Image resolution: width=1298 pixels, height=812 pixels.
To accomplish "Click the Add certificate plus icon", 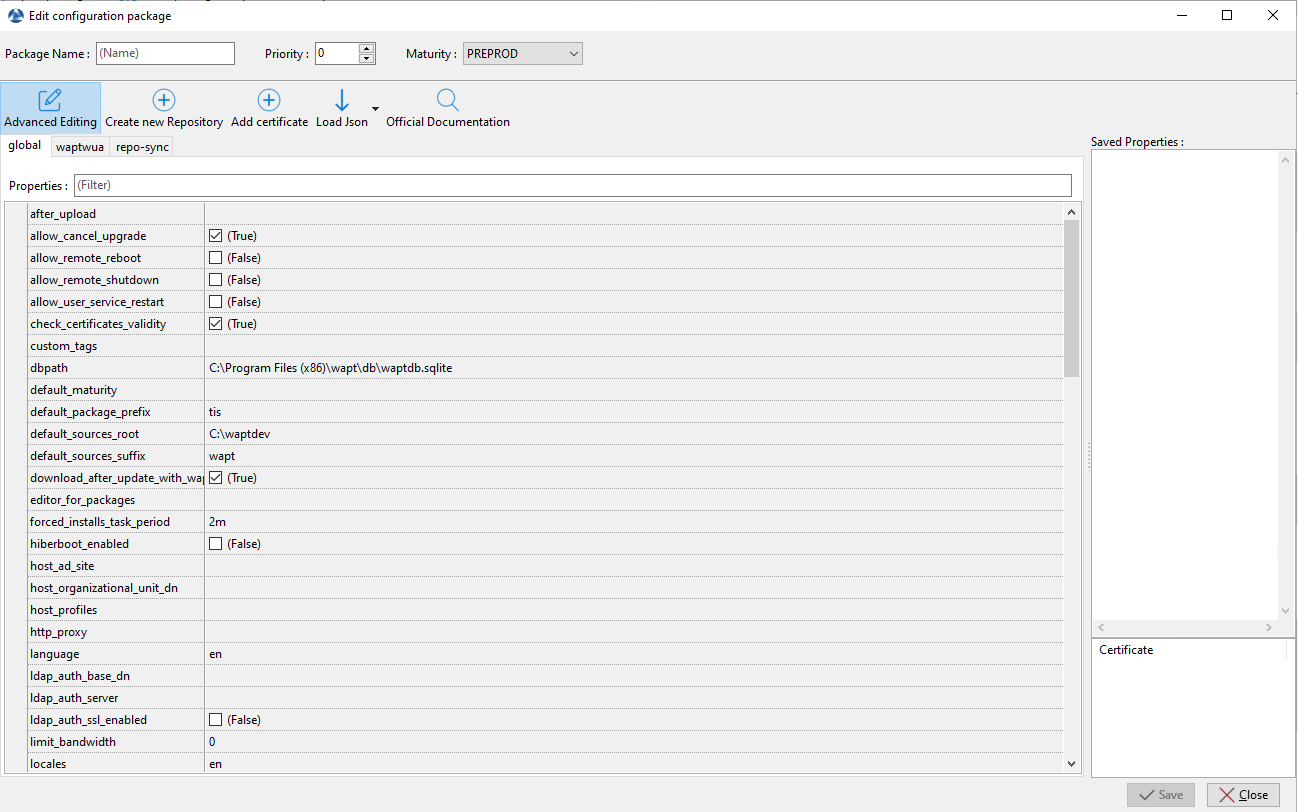I will point(269,100).
